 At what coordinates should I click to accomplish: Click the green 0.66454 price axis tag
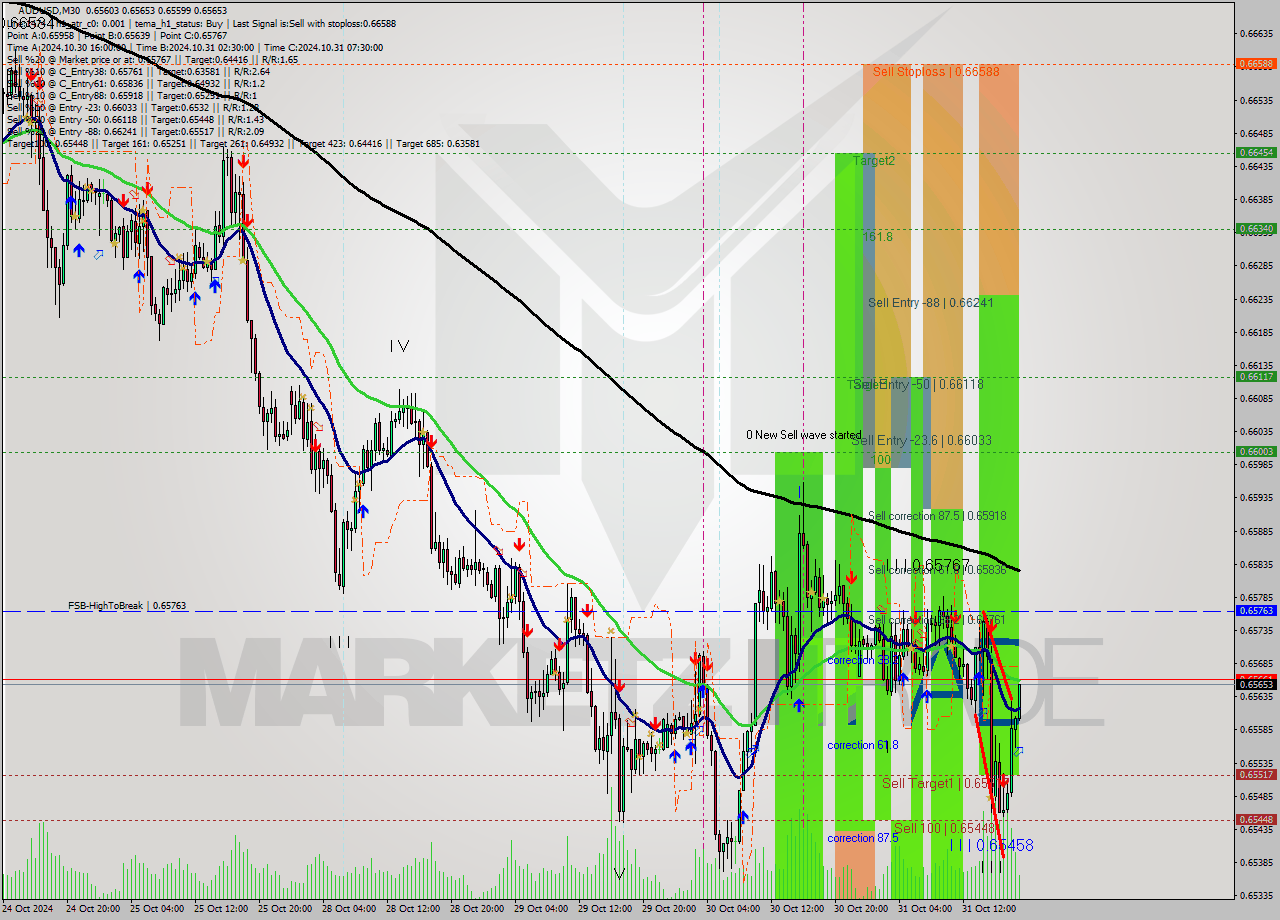(1256, 152)
